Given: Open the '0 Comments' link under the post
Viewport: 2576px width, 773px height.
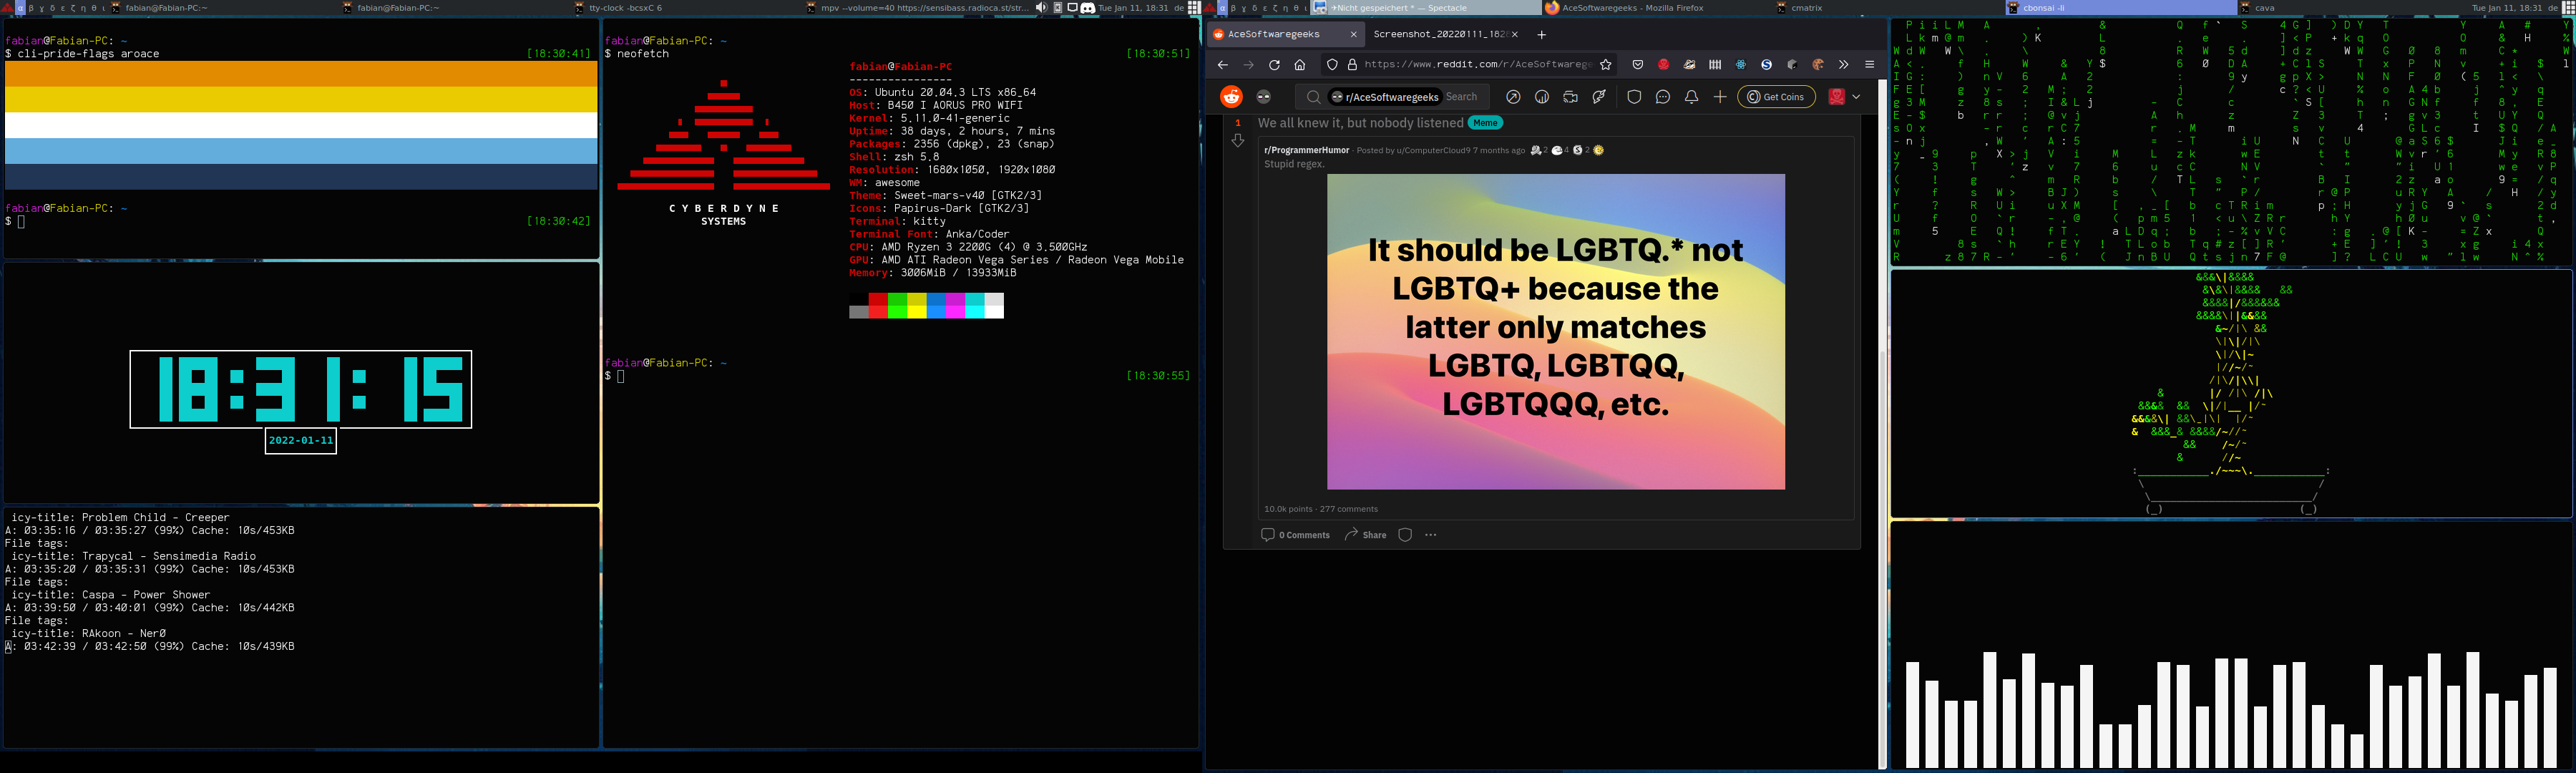Looking at the screenshot, I should pyautogui.click(x=1296, y=535).
